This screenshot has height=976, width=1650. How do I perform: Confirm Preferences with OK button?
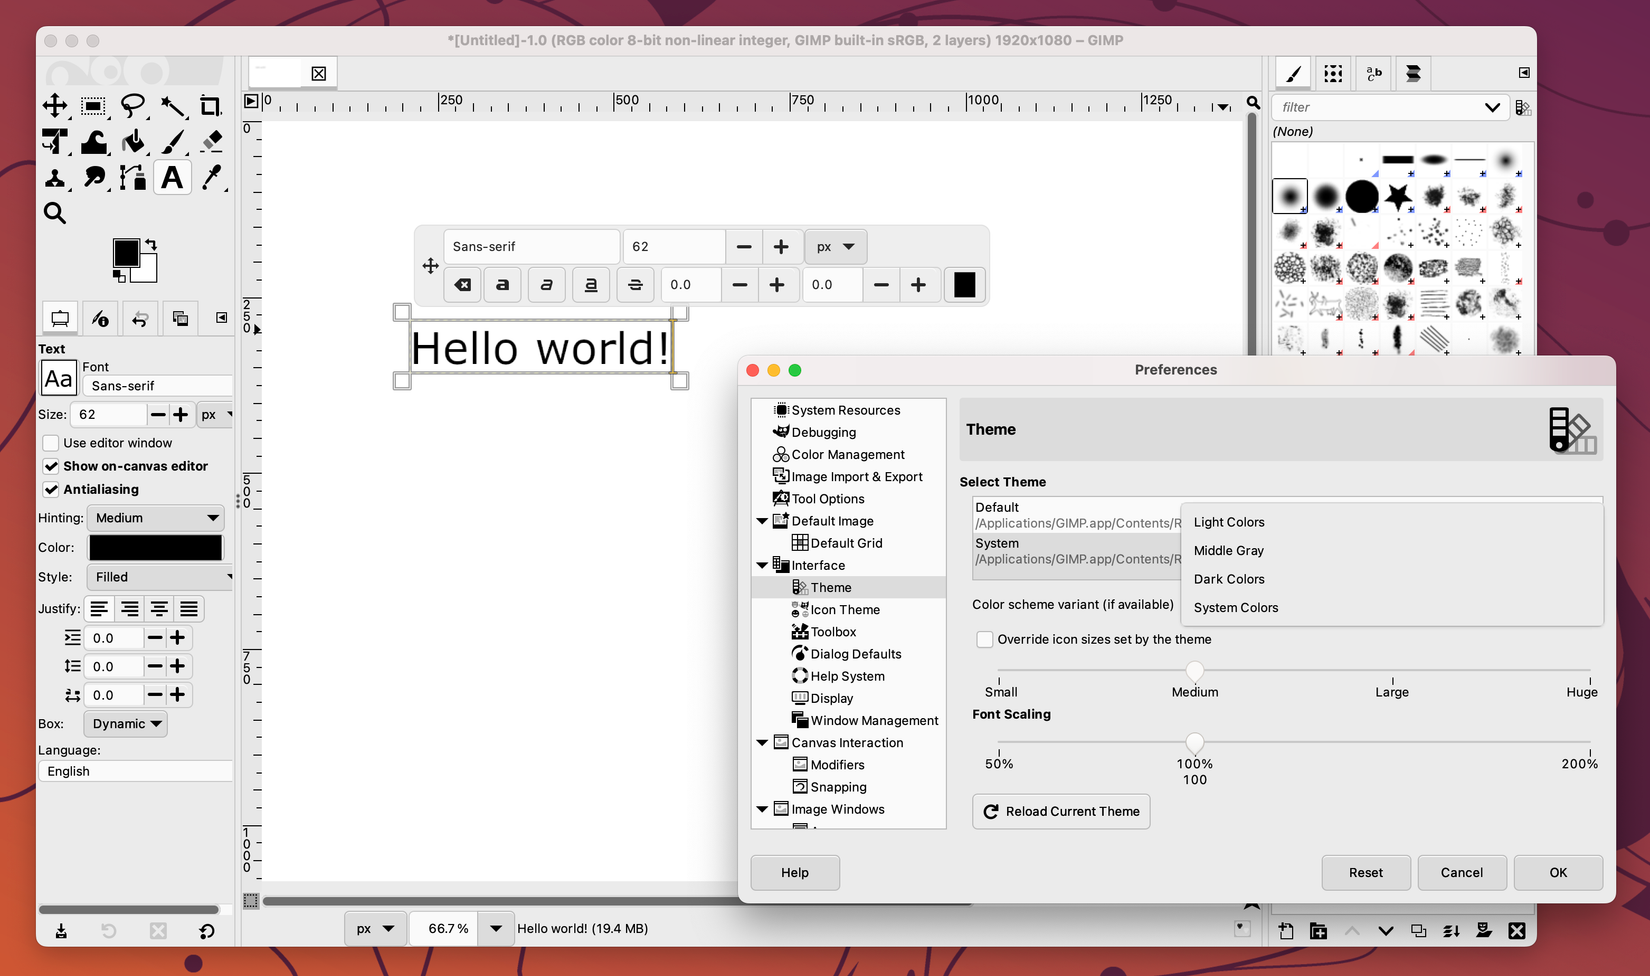[x=1558, y=873]
